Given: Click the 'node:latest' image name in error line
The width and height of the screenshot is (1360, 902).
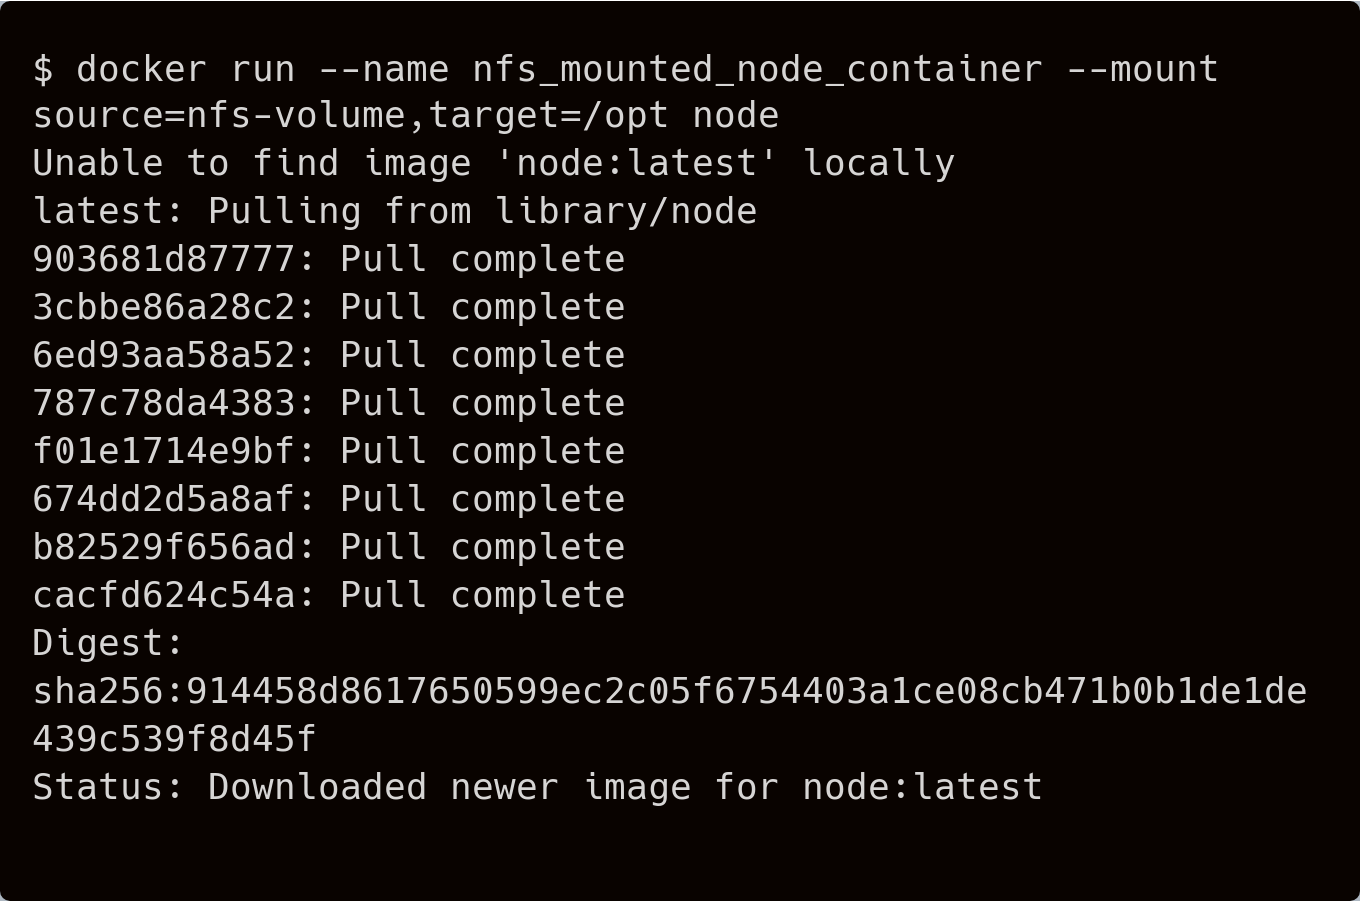Looking at the screenshot, I should click(x=637, y=163).
